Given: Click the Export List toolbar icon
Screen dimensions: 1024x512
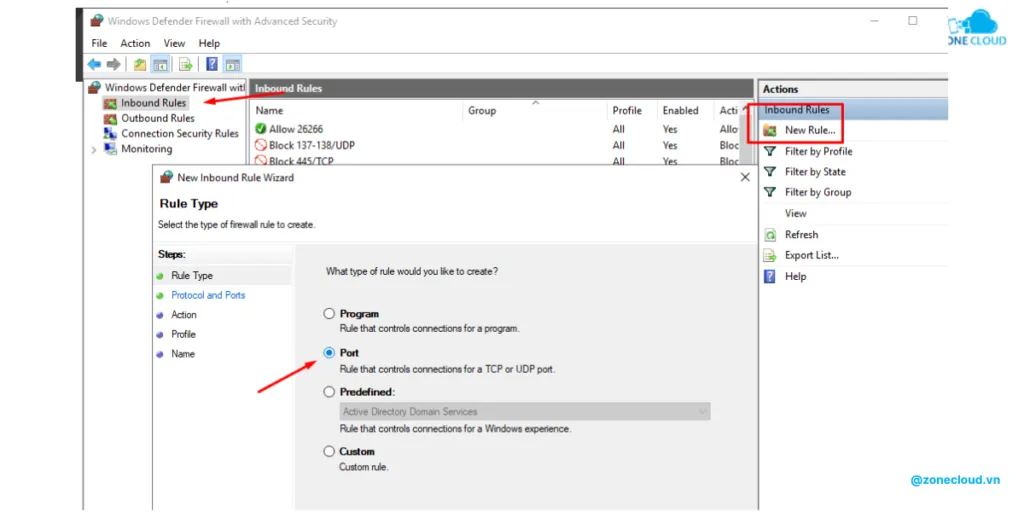Looking at the screenshot, I should click(186, 64).
